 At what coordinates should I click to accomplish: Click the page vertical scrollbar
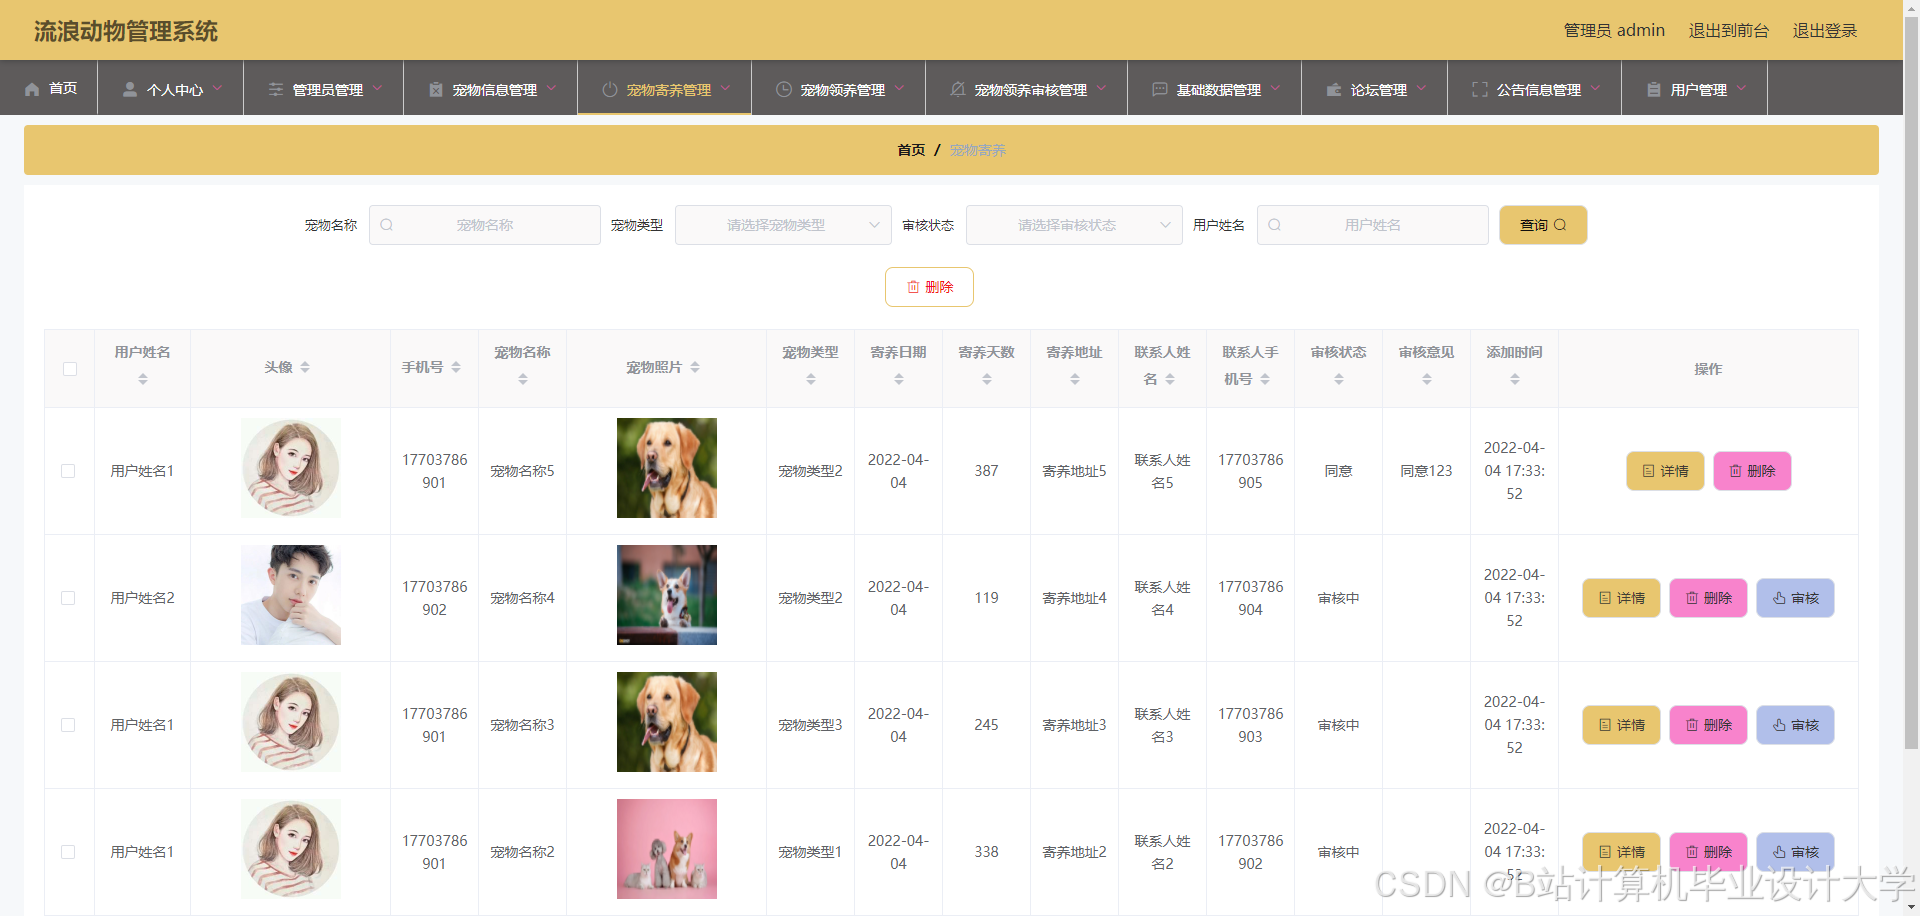click(1911, 384)
